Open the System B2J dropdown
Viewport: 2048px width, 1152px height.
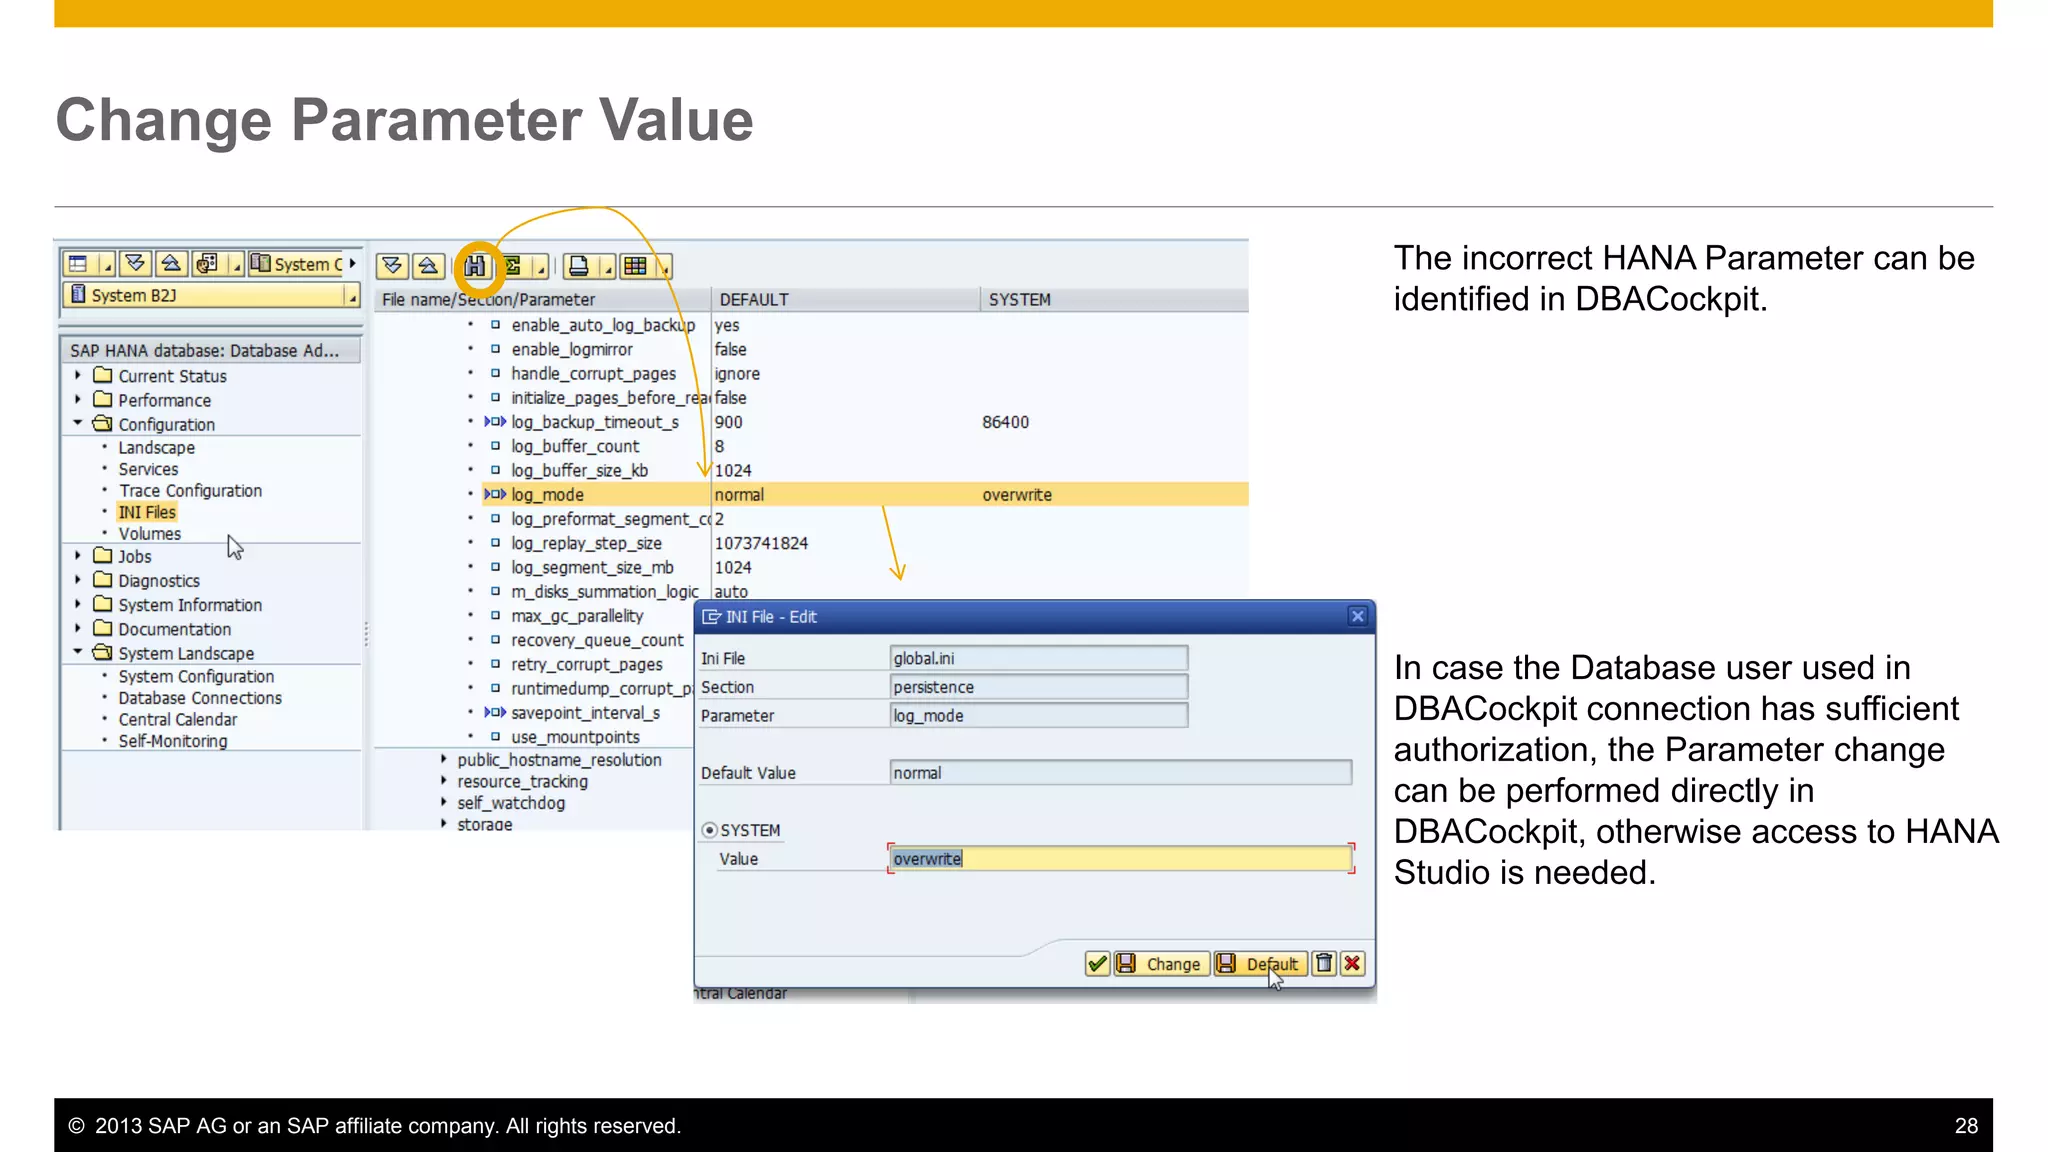pyautogui.click(x=351, y=297)
